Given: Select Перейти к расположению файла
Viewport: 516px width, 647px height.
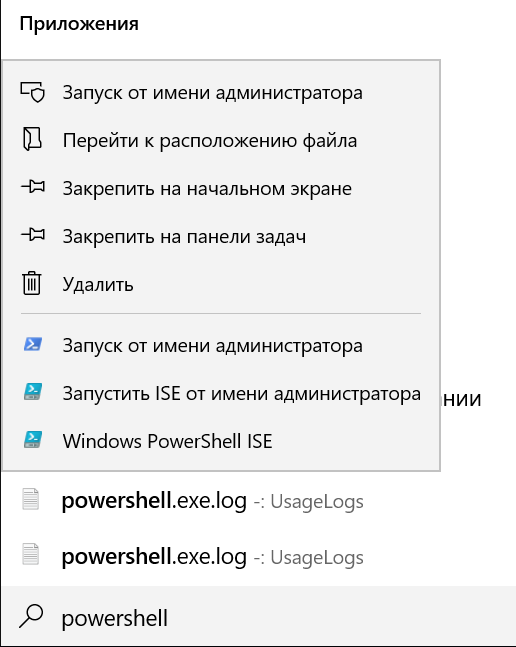Looking at the screenshot, I should pyautogui.click(x=221, y=140).
